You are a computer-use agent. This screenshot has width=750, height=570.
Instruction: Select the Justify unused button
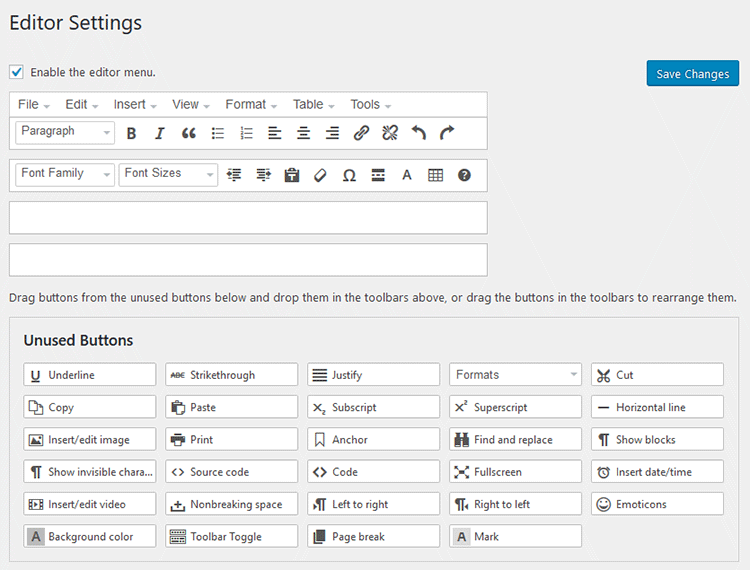pyautogui.click(x=374, y=374)
